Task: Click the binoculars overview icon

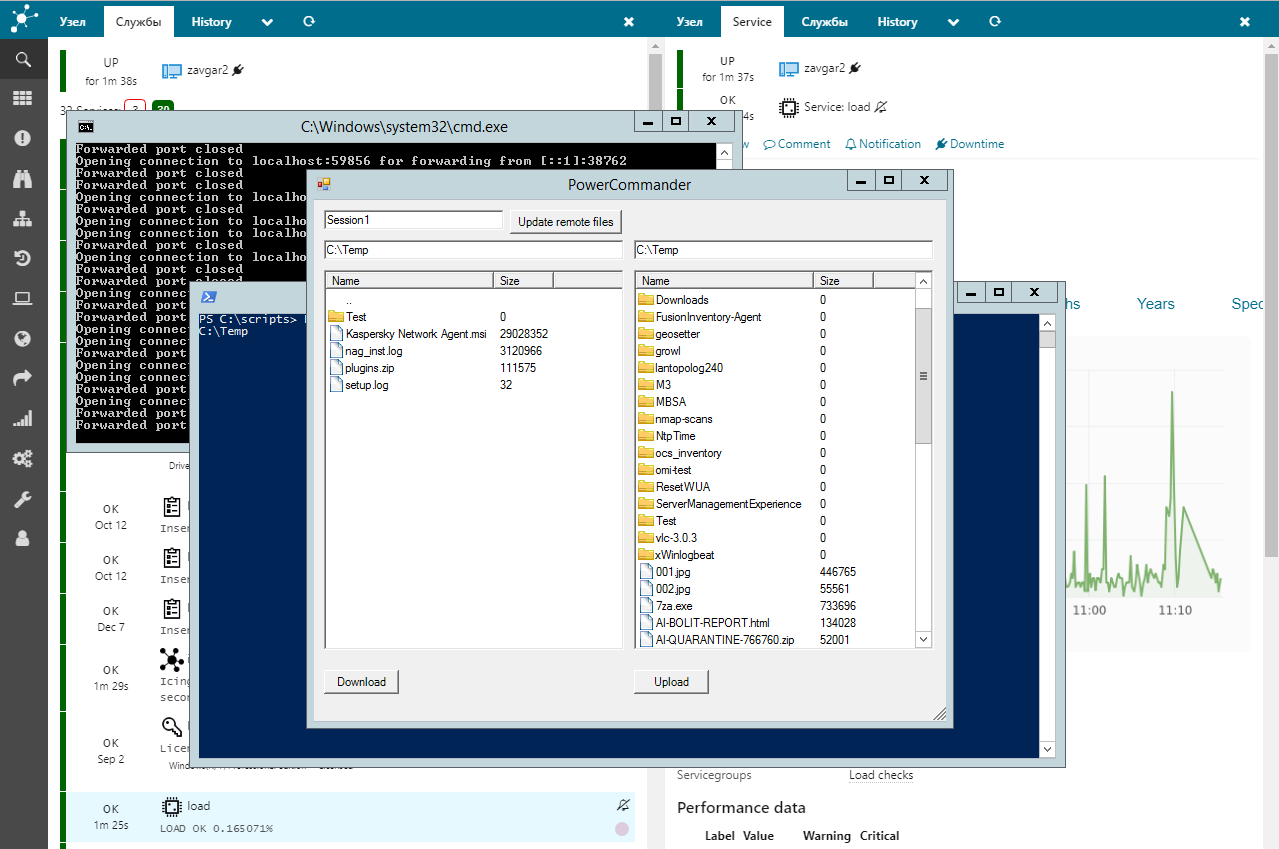Action: (x=22, y=178)
